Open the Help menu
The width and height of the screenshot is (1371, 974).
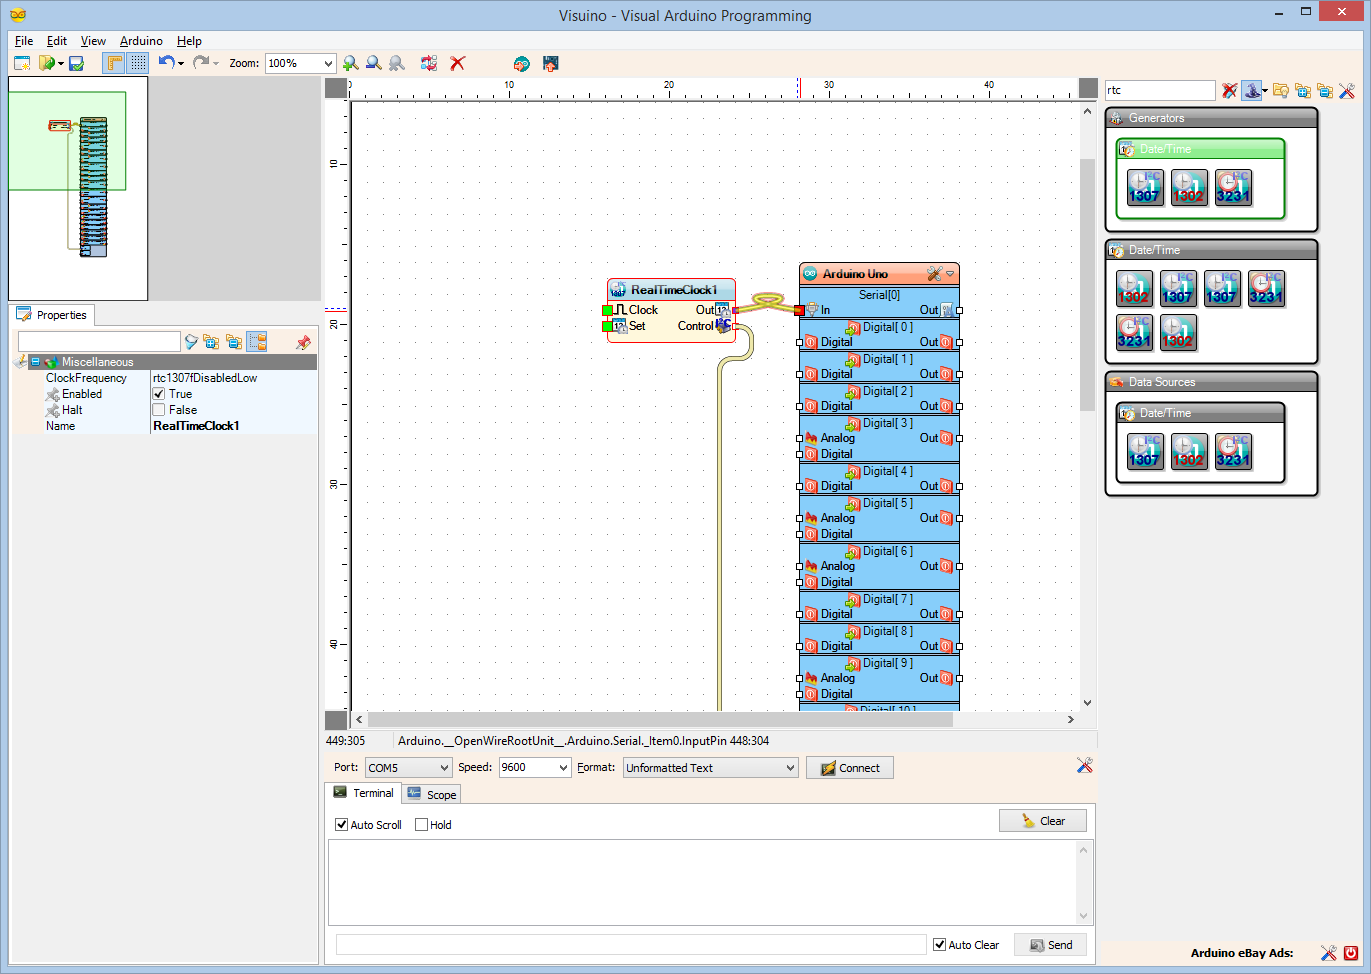(189, 41)
